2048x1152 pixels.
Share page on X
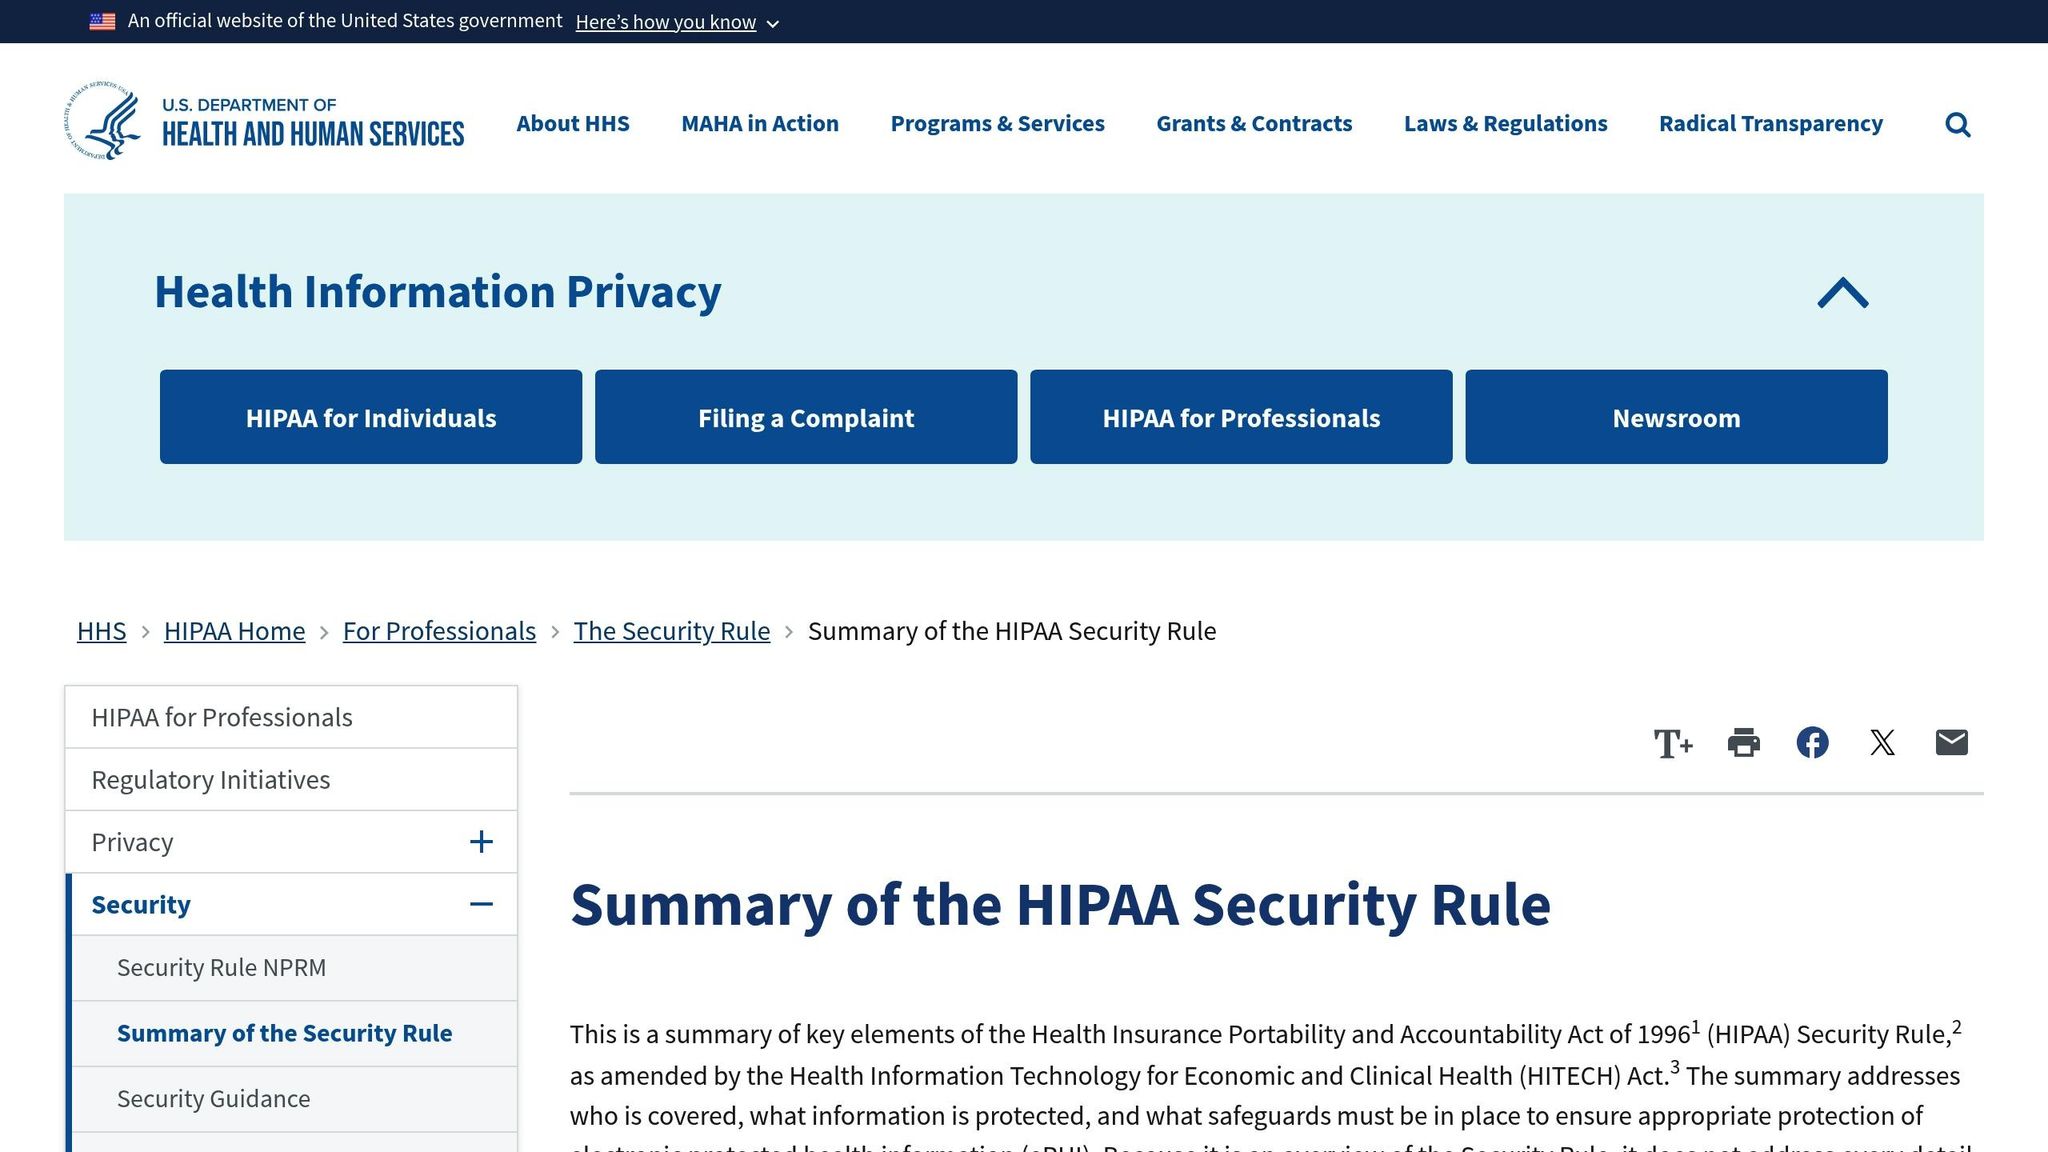(1882, 742)
